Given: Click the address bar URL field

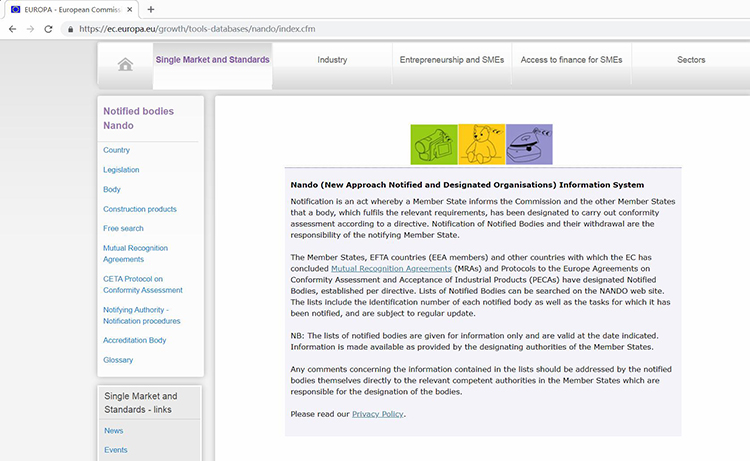Looking at the screenshot, I should pos(407,29).
